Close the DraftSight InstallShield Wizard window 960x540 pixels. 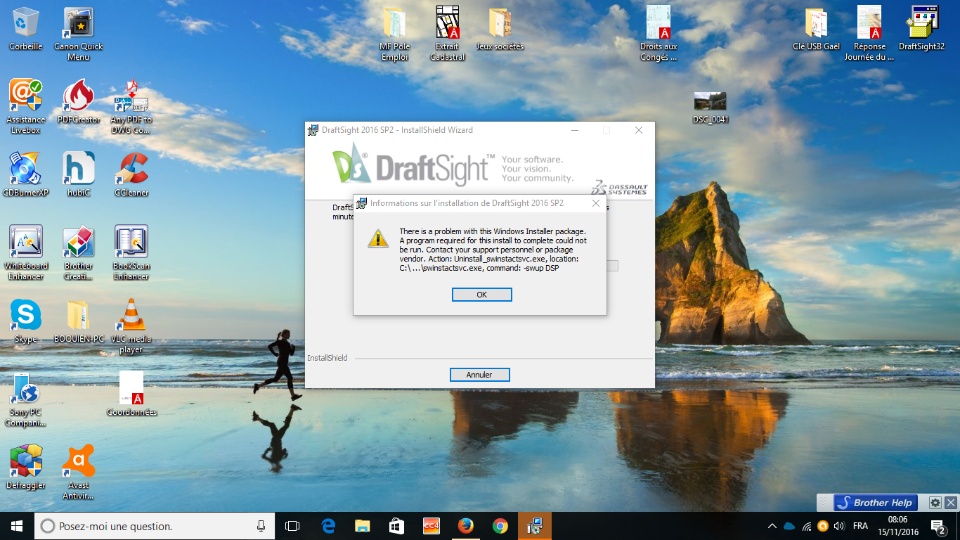tap(639, 130)
